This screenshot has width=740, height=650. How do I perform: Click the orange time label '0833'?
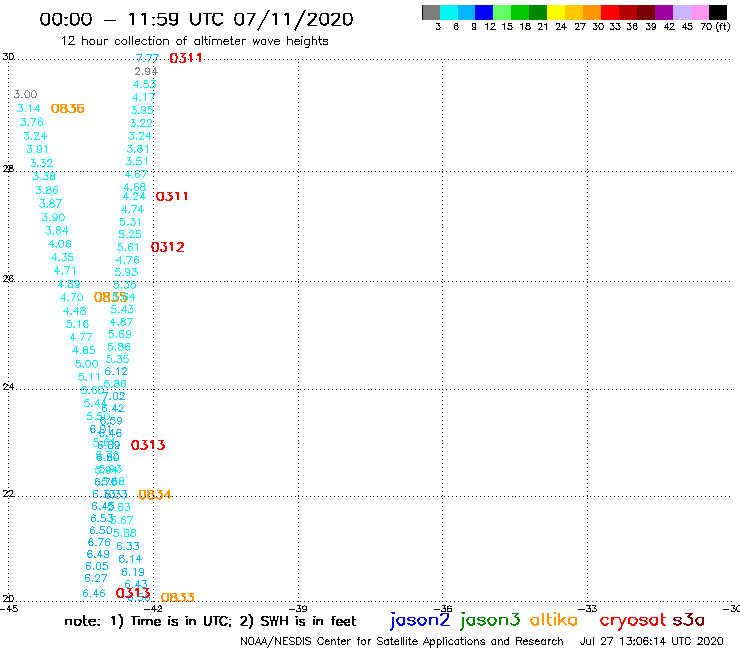point(177,598)
